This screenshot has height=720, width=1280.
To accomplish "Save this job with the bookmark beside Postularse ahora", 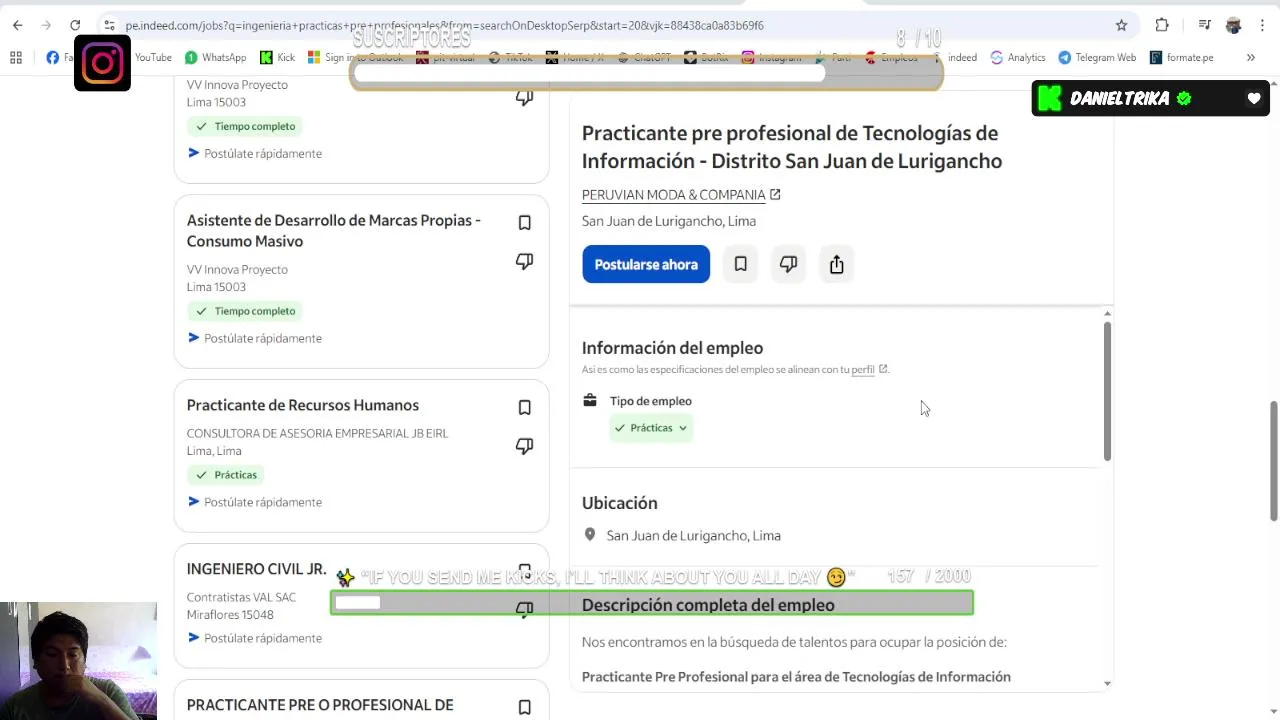I will [740, 264].
